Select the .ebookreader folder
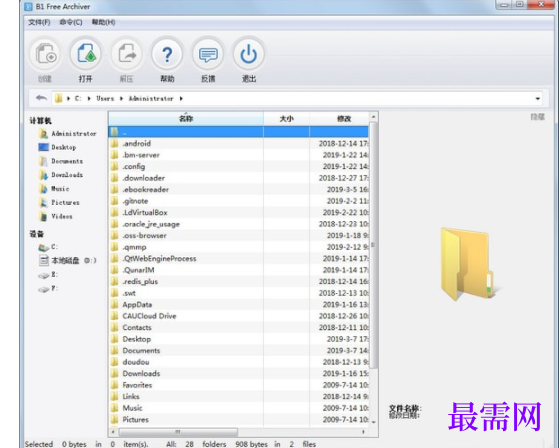The height and width of the screenshot is (448, 560). click(238, 189)
